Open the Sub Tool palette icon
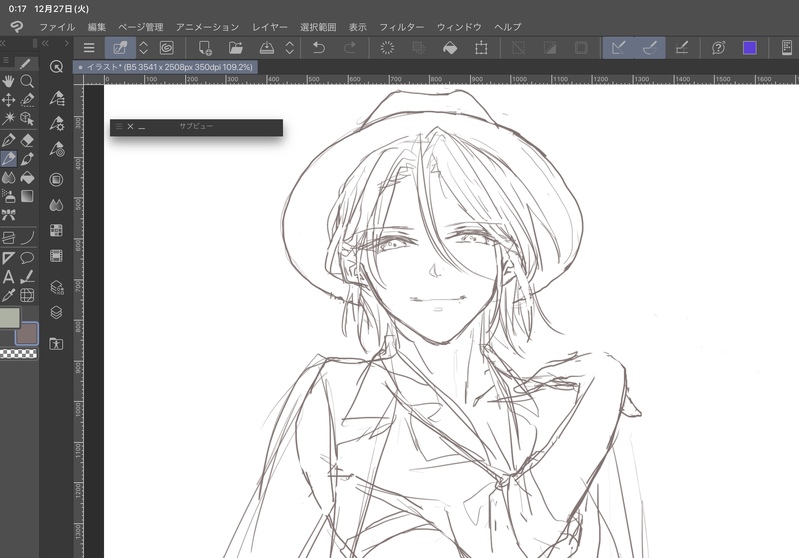Screen dimensions: 799x558 (x=57, y=98)
